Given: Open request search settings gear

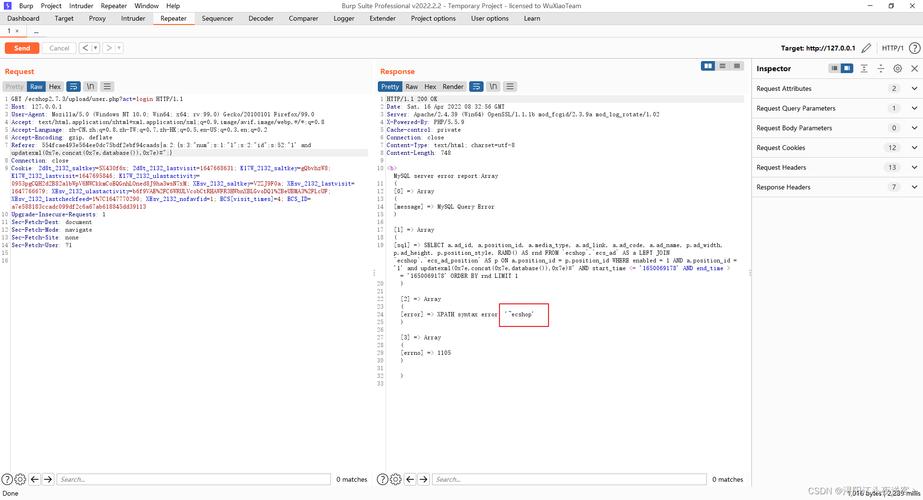Looking at the screenshot, I should click(20, 479).
